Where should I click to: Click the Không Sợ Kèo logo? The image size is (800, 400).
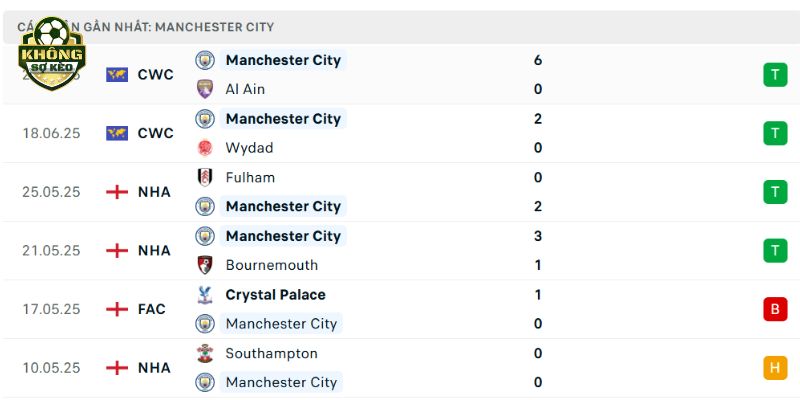click(52, 53)
